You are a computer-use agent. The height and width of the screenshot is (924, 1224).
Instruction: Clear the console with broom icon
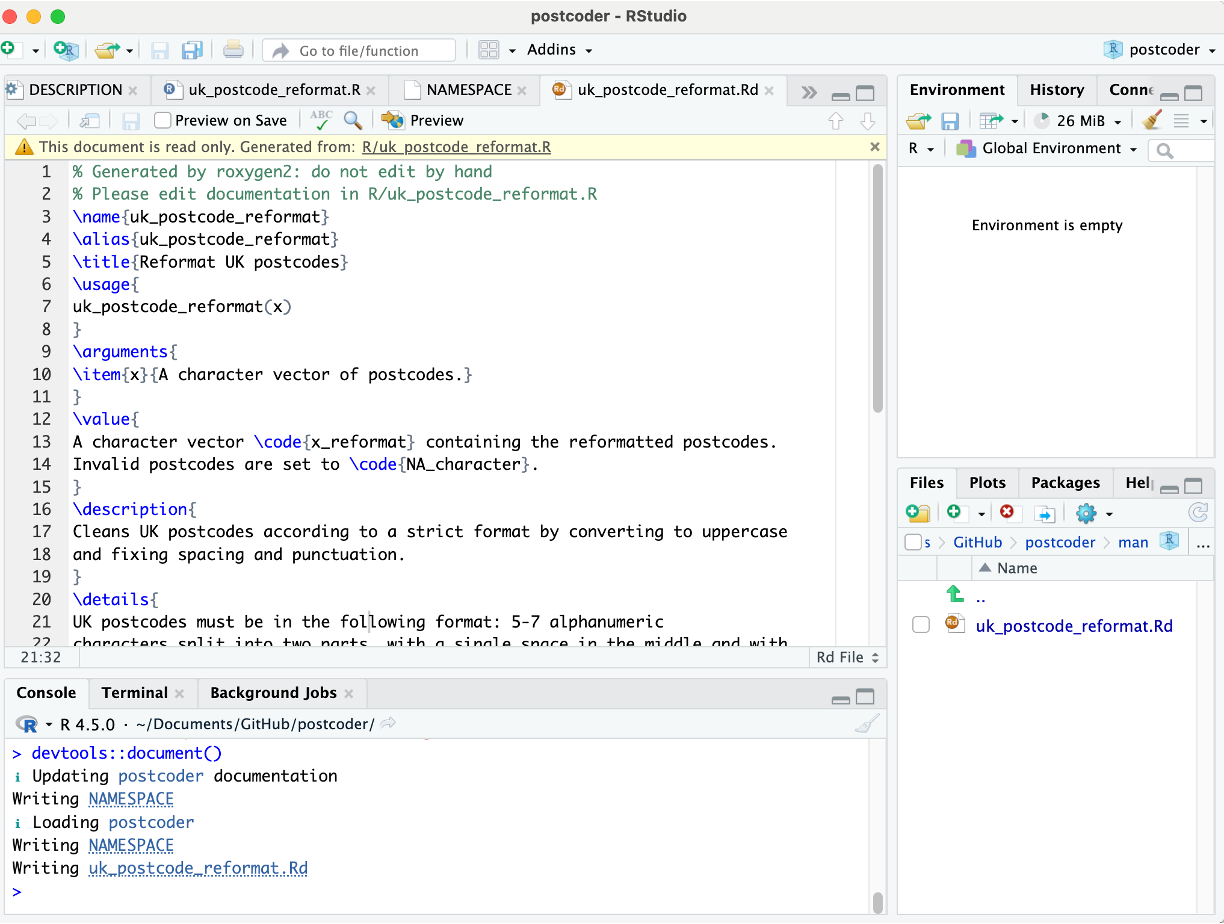coord(867,724)
